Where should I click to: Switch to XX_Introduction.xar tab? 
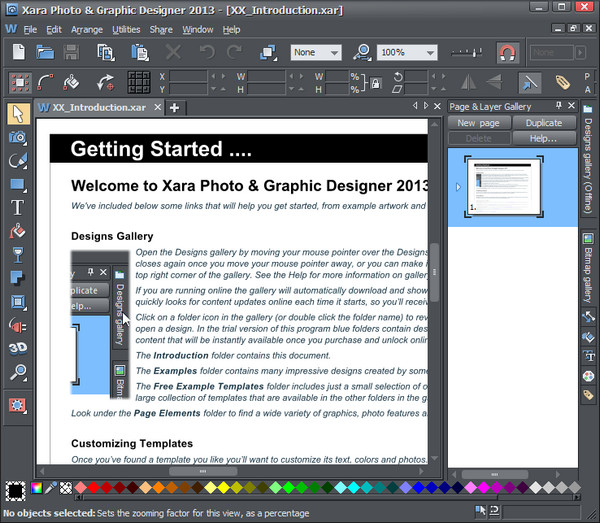[x=99, y=108]
